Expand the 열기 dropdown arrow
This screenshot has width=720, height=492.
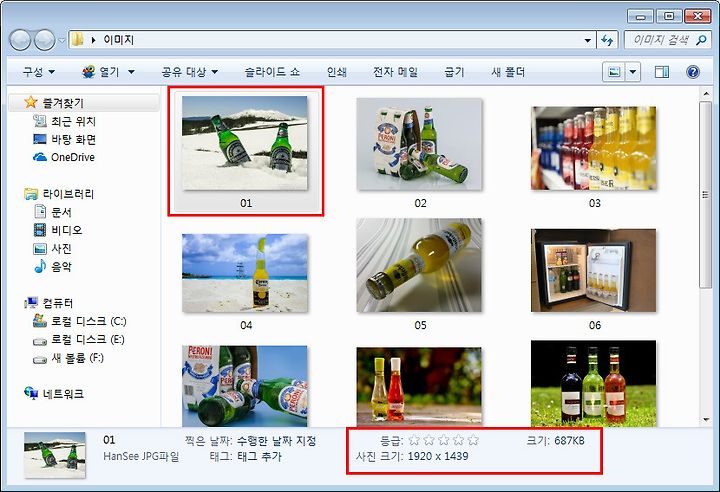(131, 72)
